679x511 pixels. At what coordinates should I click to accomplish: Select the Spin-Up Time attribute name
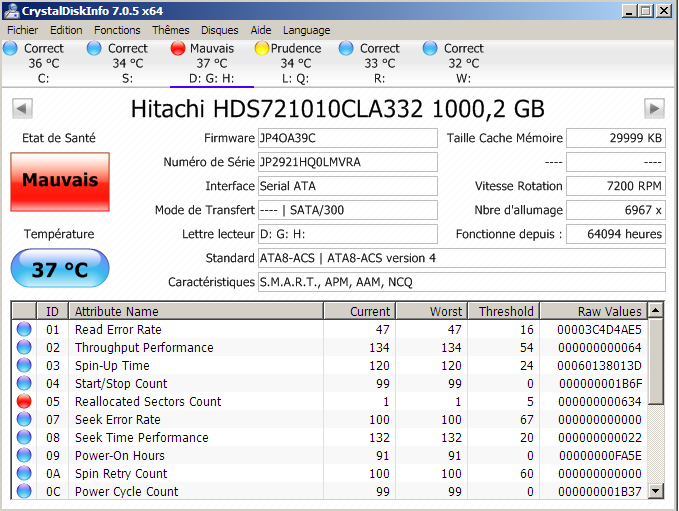pos(112,365)
